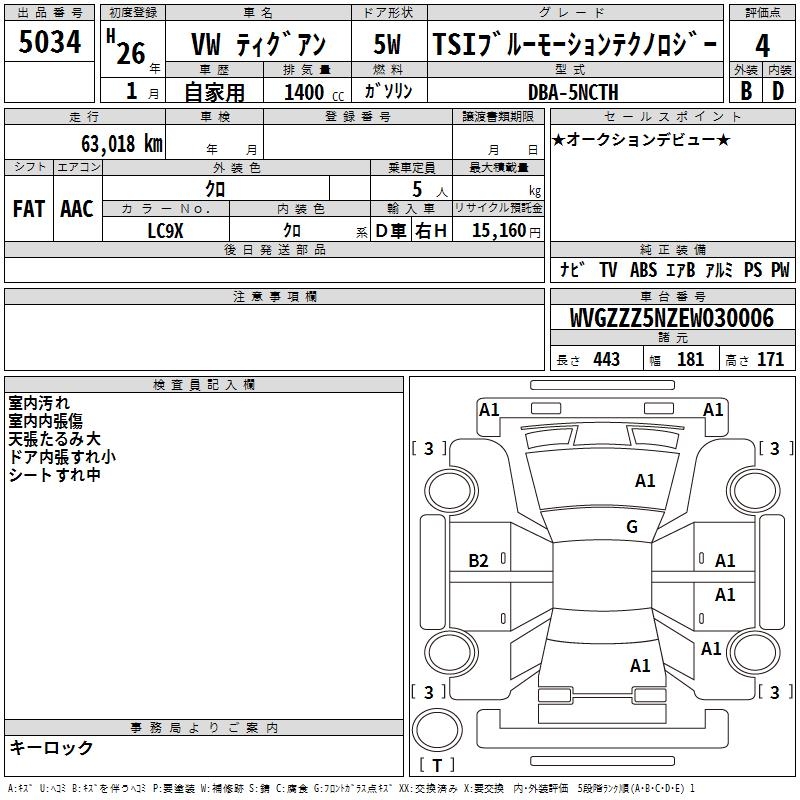Click the displacement value 1400 cc
800x800 pixels.
point(314,92)
